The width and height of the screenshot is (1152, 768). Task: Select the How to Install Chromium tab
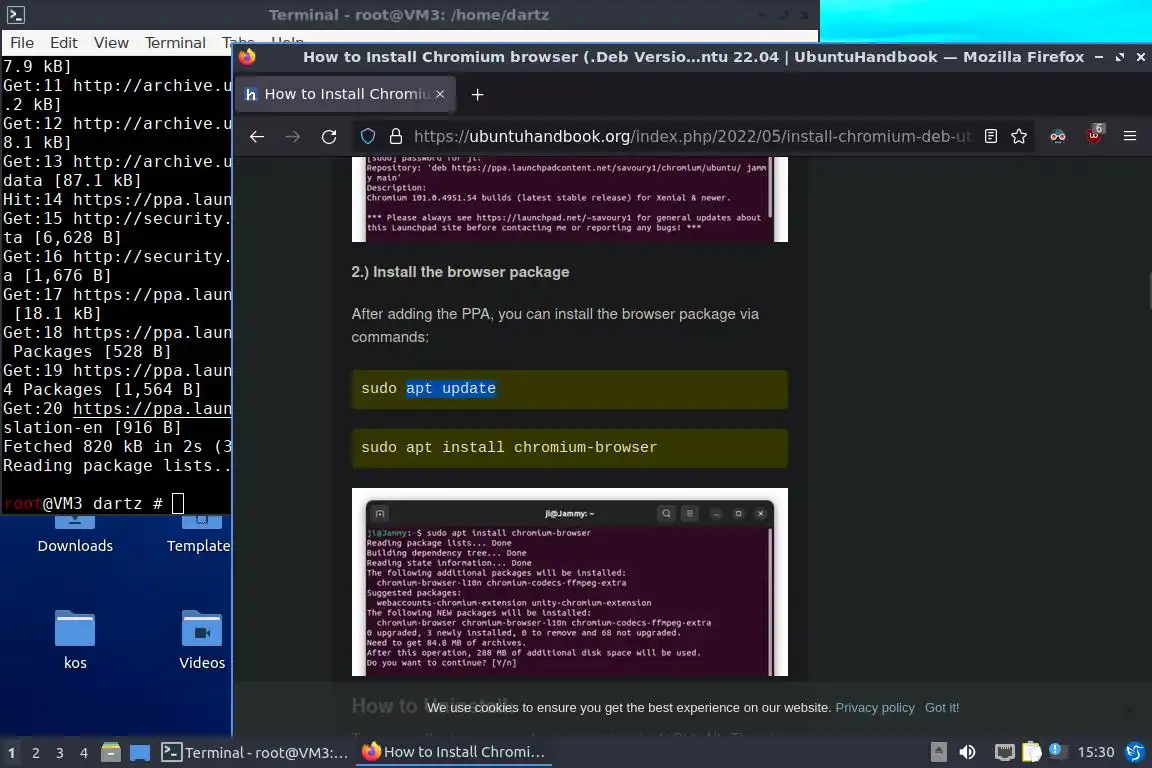[x=345, y=94]
